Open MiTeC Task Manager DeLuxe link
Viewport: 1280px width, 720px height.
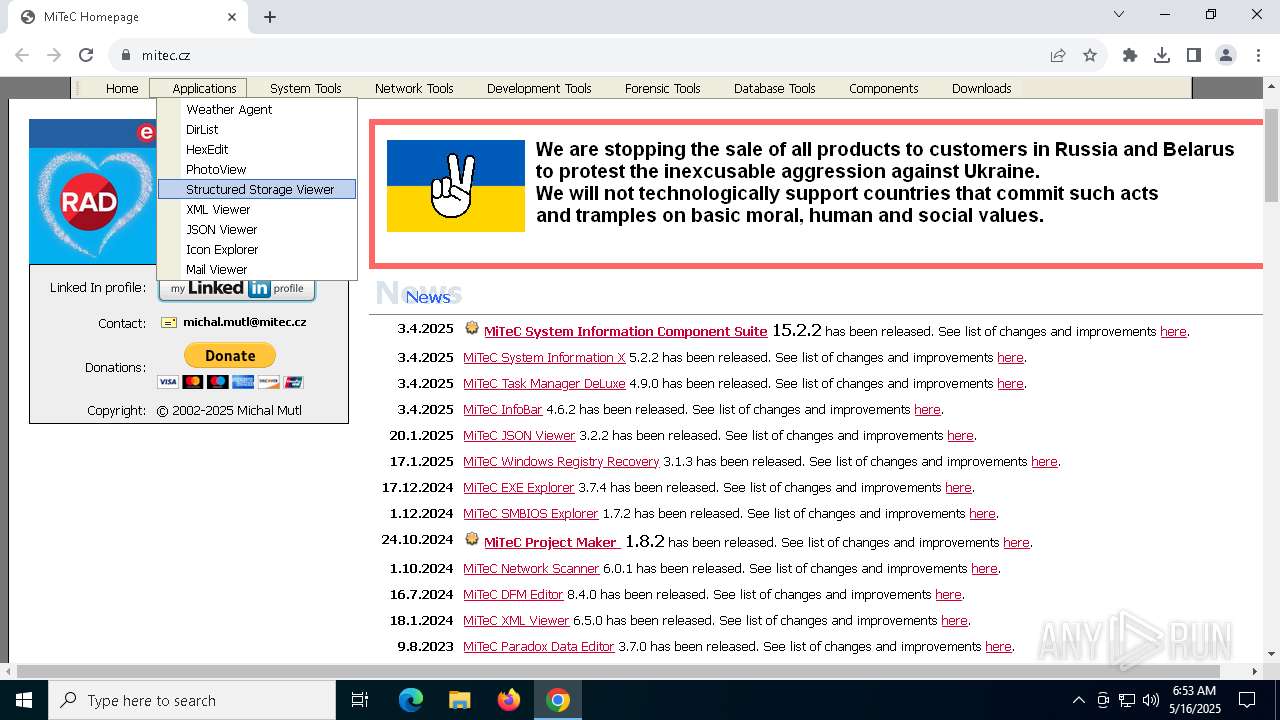click(x=544, y=383)
